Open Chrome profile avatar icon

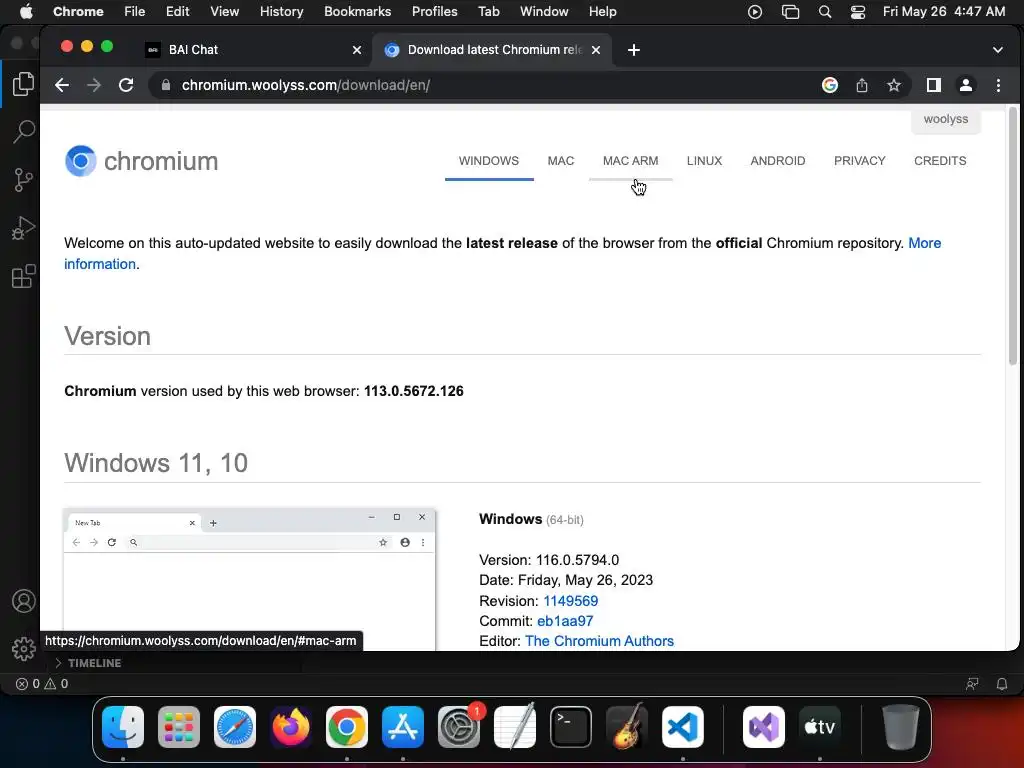[x=966, y=85]
